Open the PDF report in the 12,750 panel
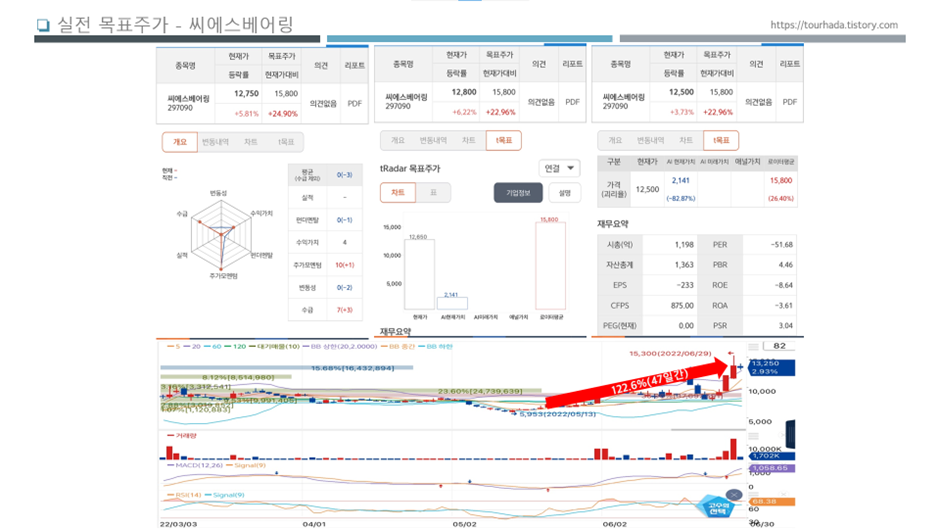Viewport: 940px width, 529px height. [354, 103]
